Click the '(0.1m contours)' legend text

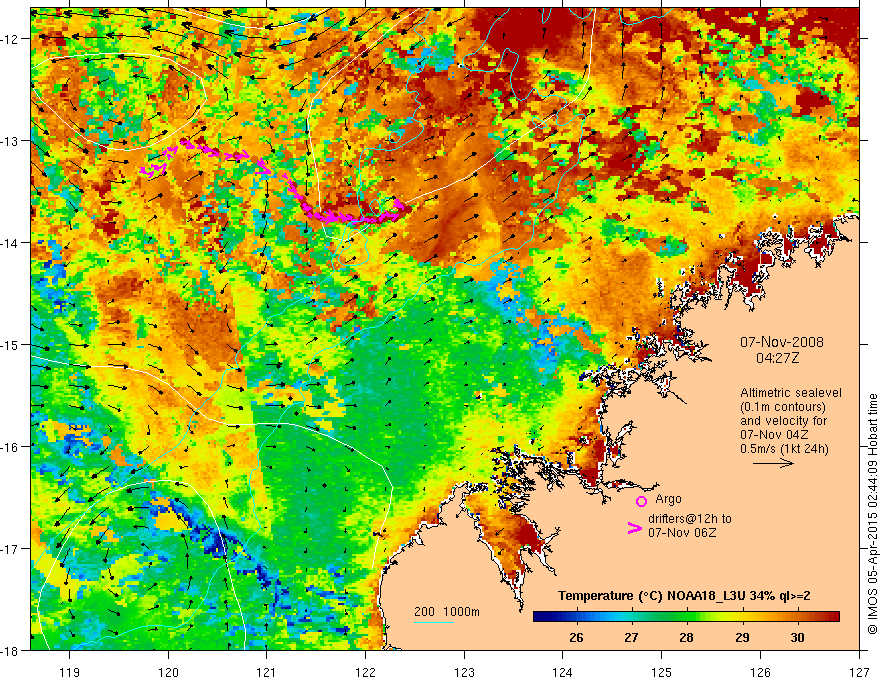pos(782,407)
